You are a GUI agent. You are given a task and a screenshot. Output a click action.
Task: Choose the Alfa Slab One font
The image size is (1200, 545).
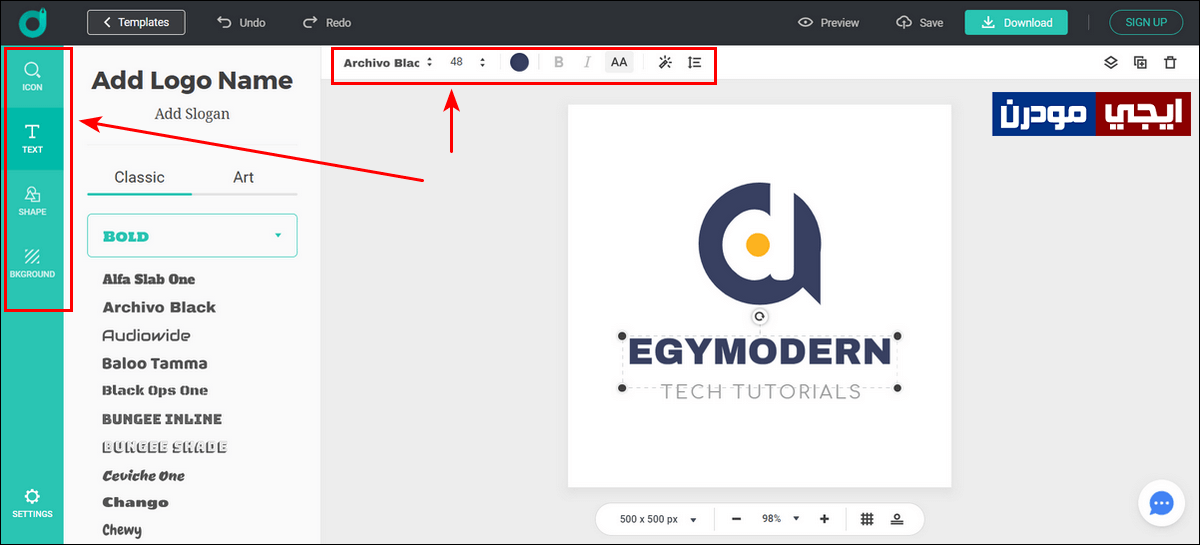tap(149, 279)
